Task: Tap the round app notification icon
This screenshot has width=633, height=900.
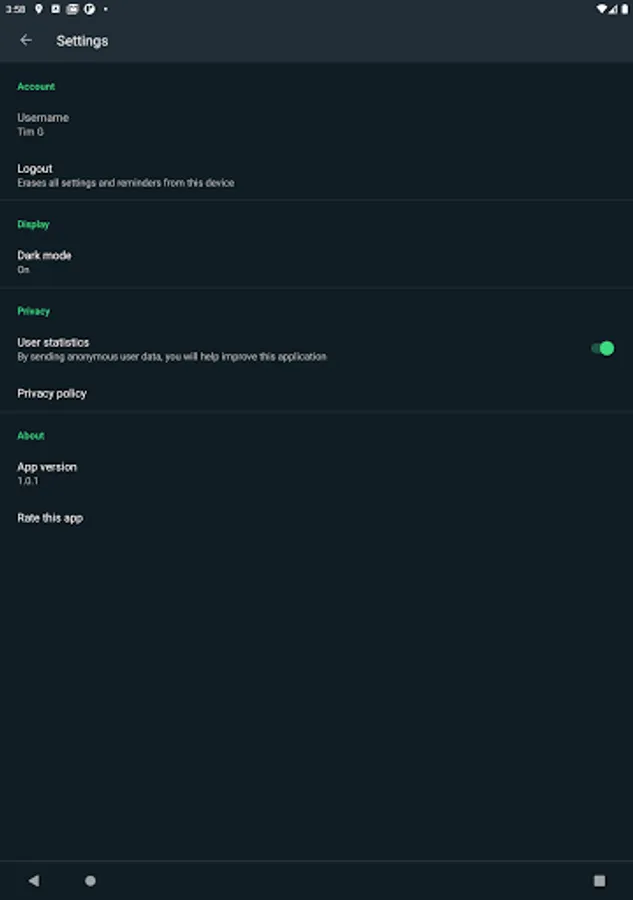Action: (x=88, y=8)
